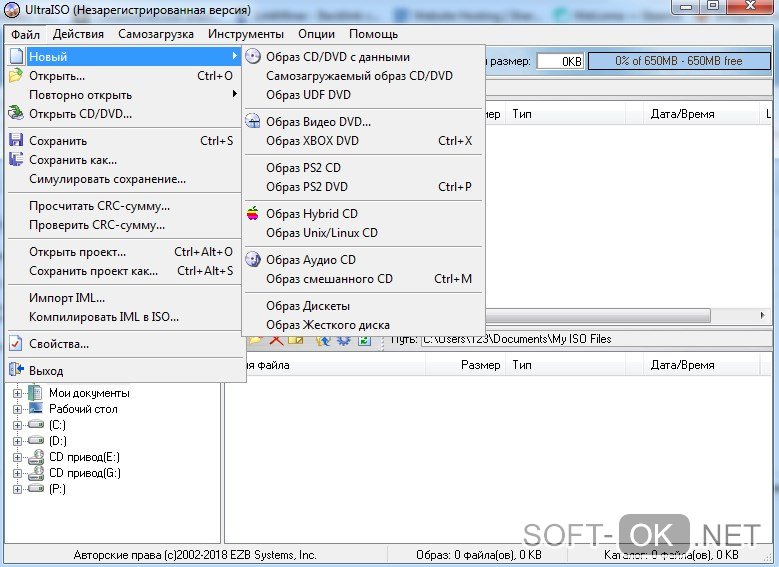Sort lower list by Размер column
The width and height of the screenshot is (779, 567).
click(465, 365)
